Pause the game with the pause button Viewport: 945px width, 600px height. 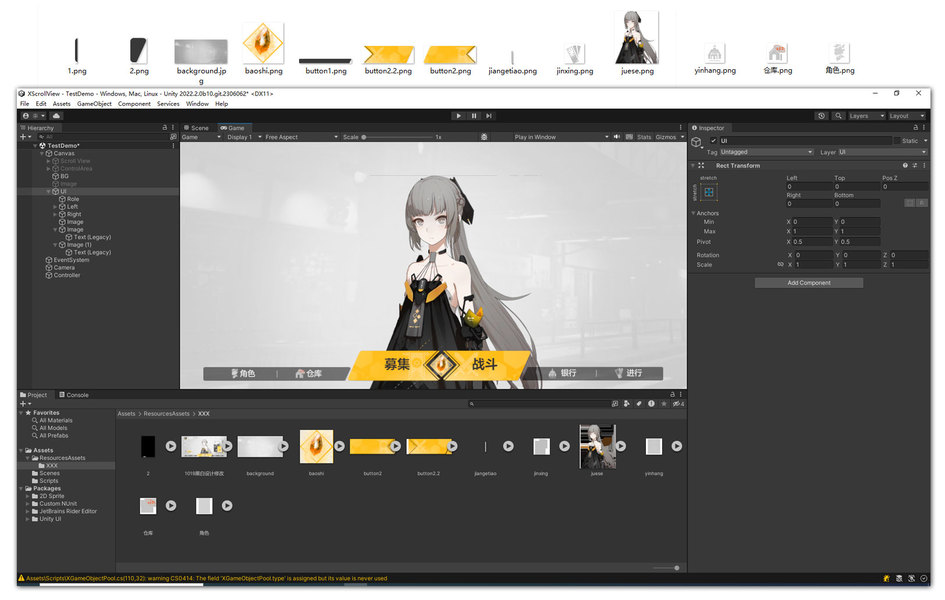(x=474, y=116)
